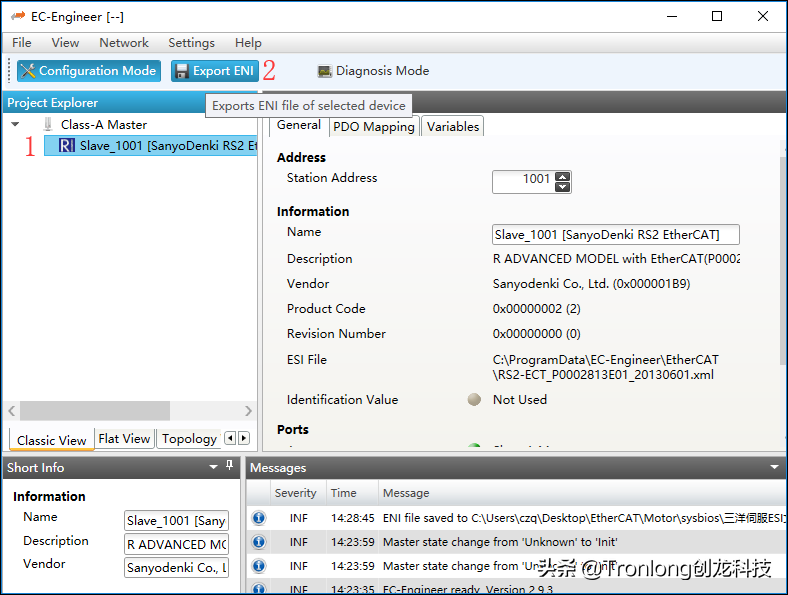
Task: Show next view tabs with right arrow
Action: (244, 438)
